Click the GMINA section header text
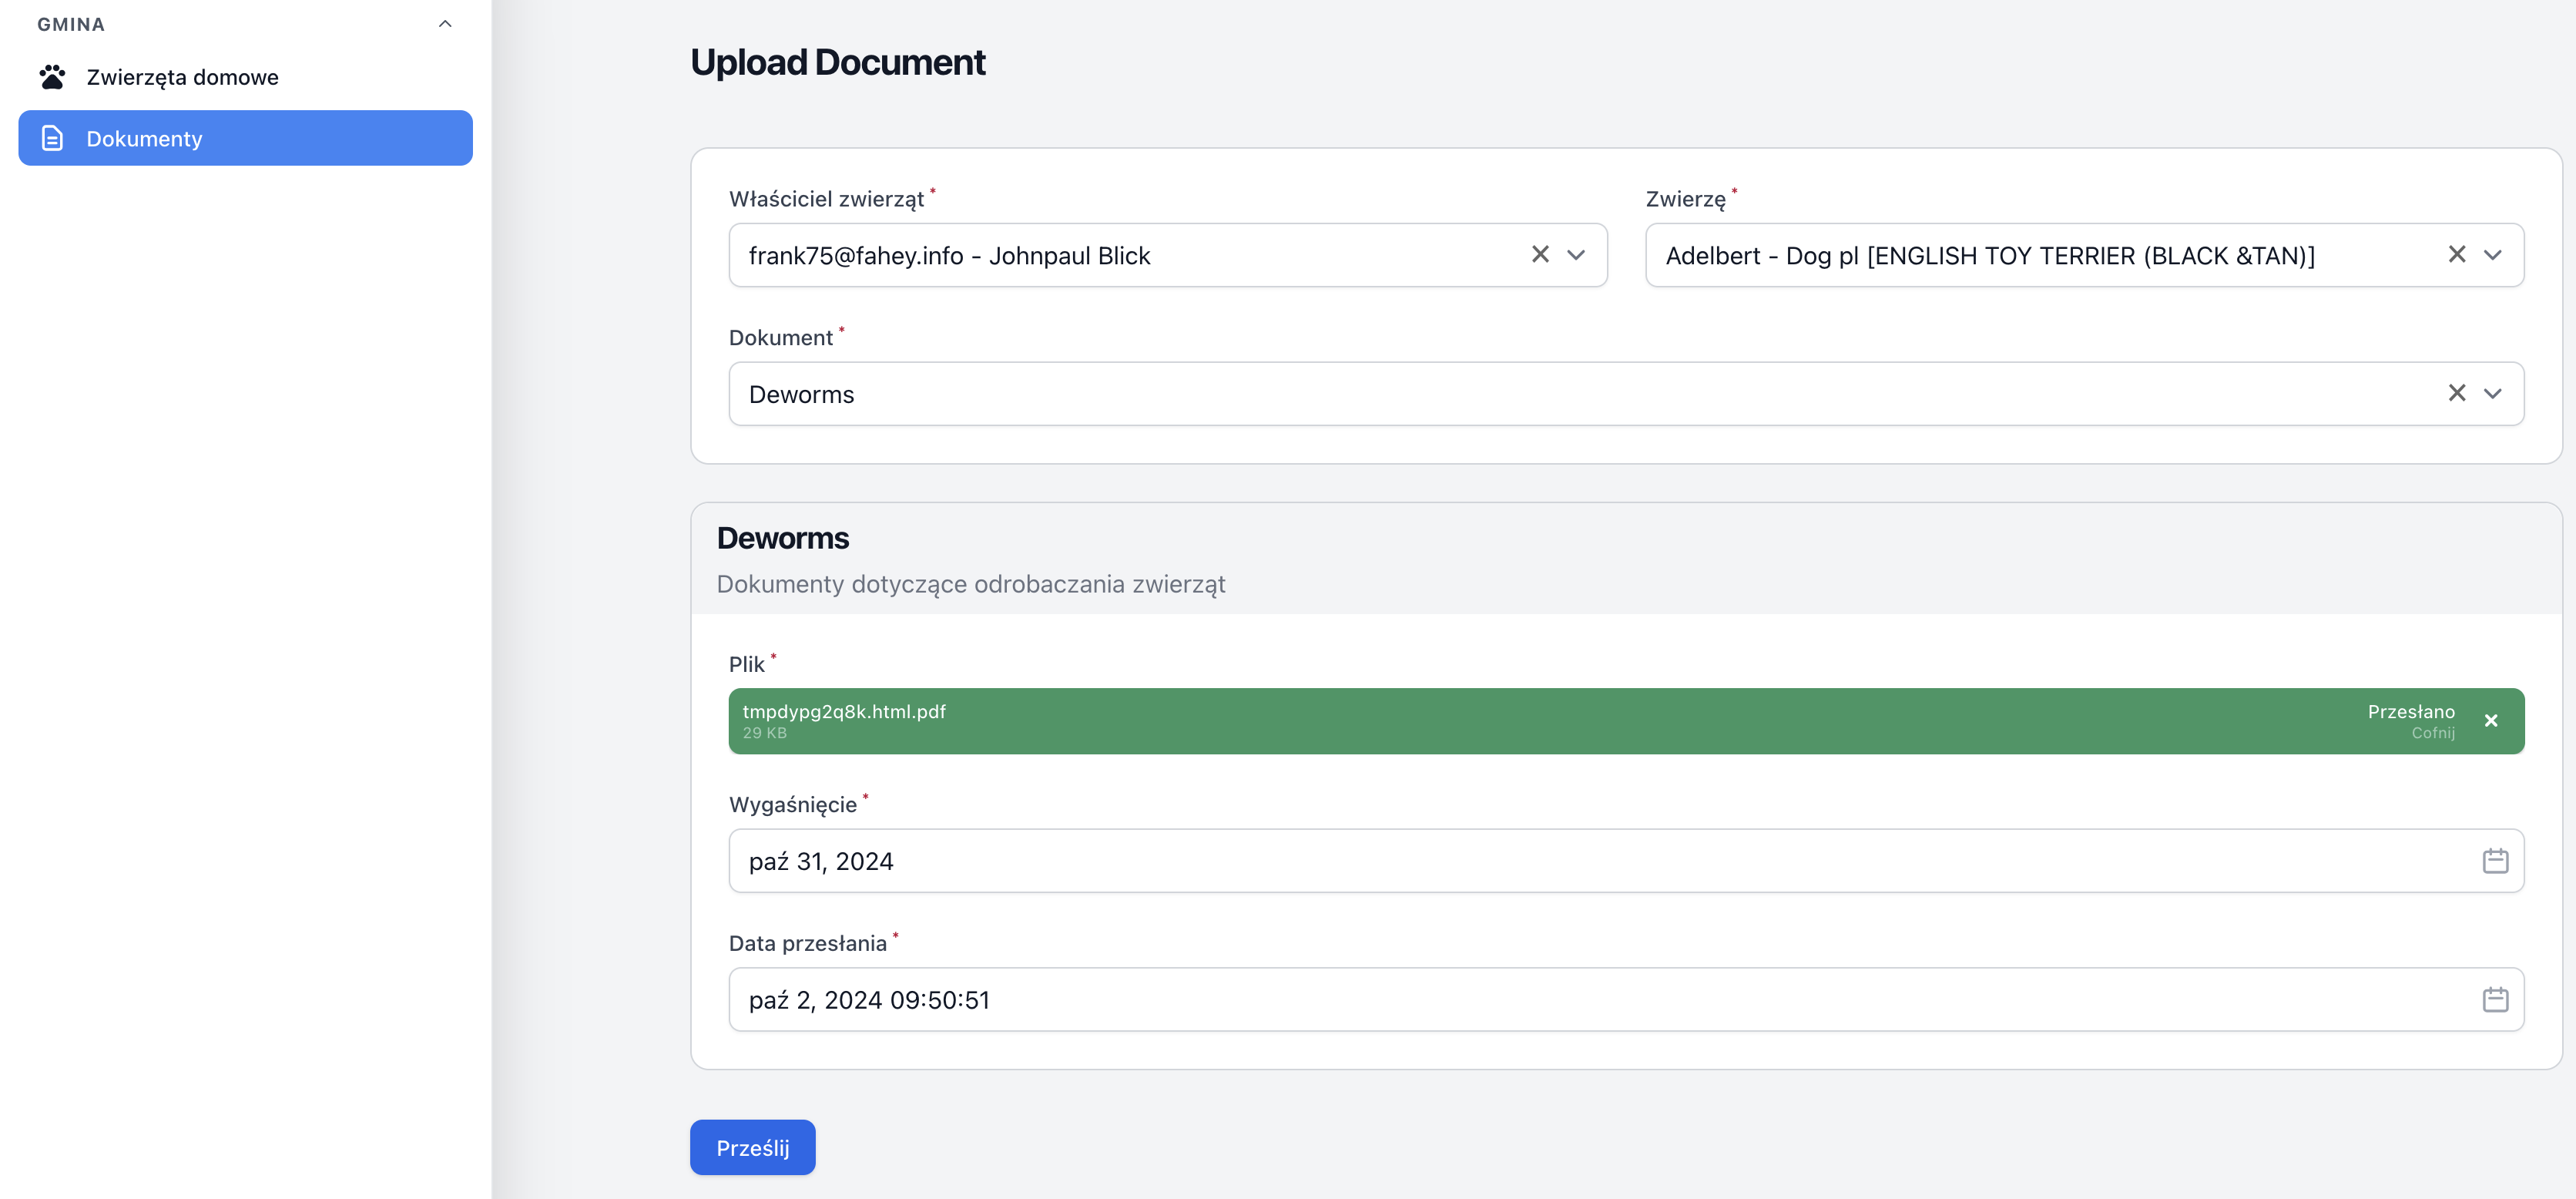 tap(71, 24)
